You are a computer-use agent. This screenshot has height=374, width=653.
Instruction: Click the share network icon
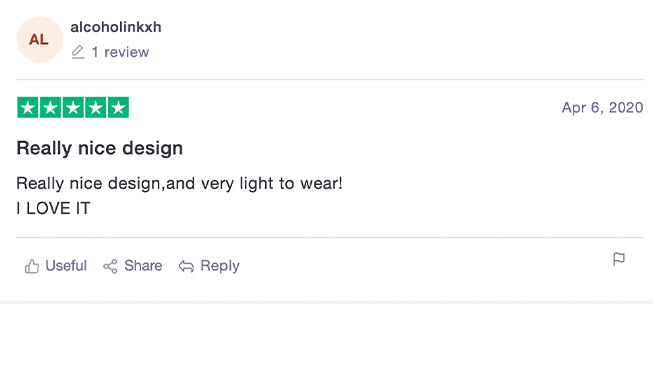pyautogui.click(x=110, y=267)
